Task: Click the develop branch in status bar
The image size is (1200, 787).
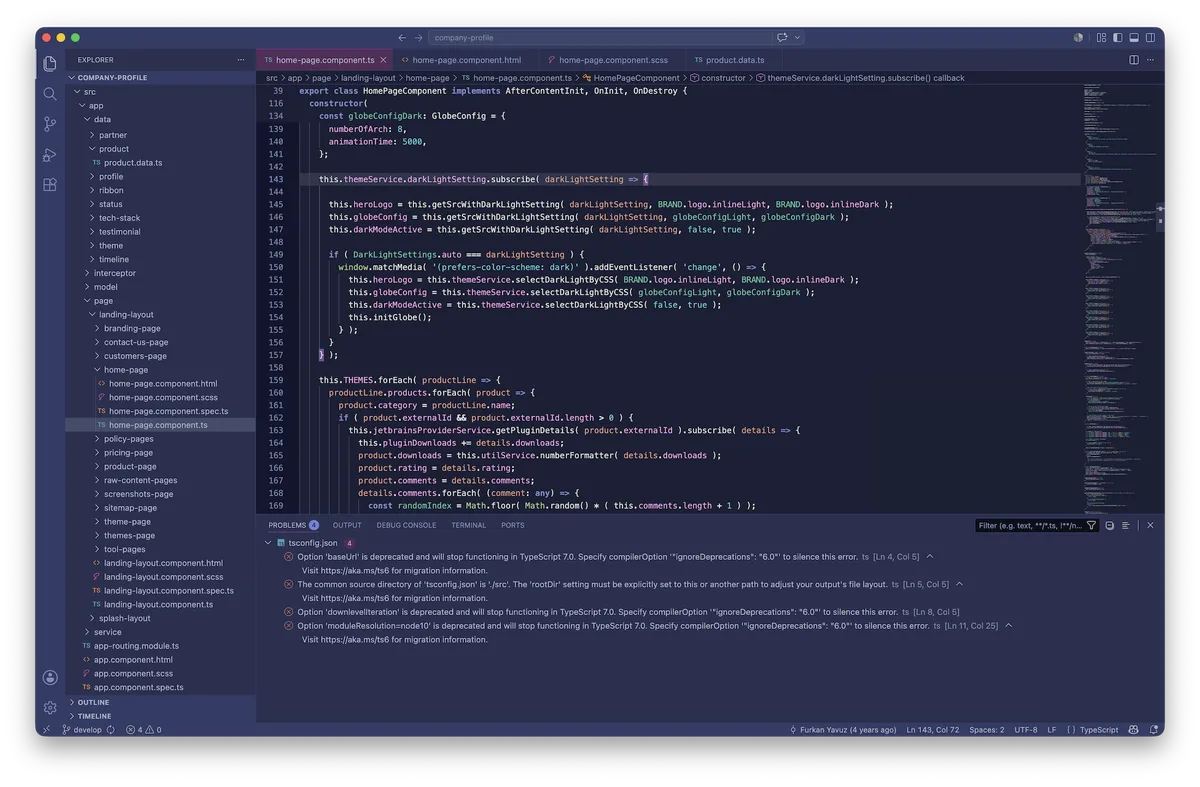Action: click(x=82, y=730)
